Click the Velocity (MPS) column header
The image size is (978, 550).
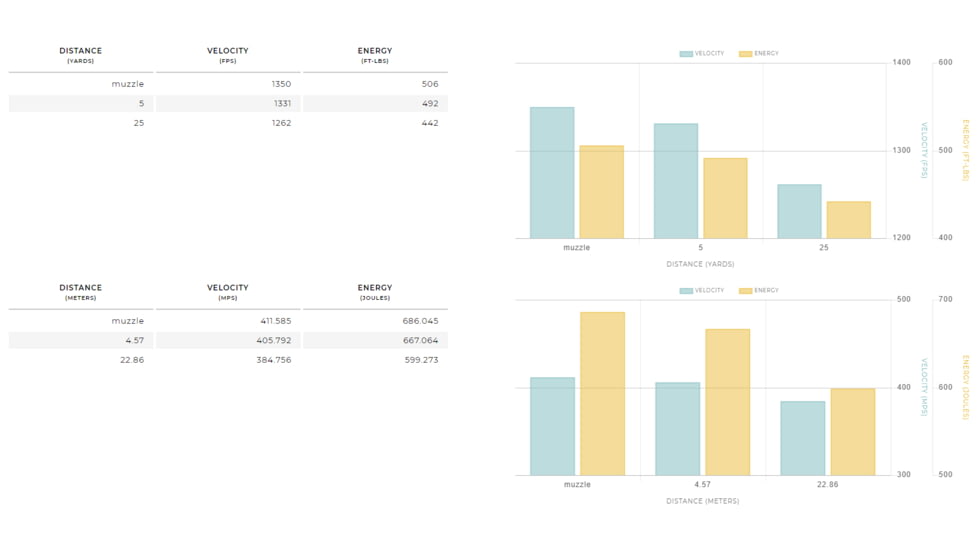click(227, 292)
